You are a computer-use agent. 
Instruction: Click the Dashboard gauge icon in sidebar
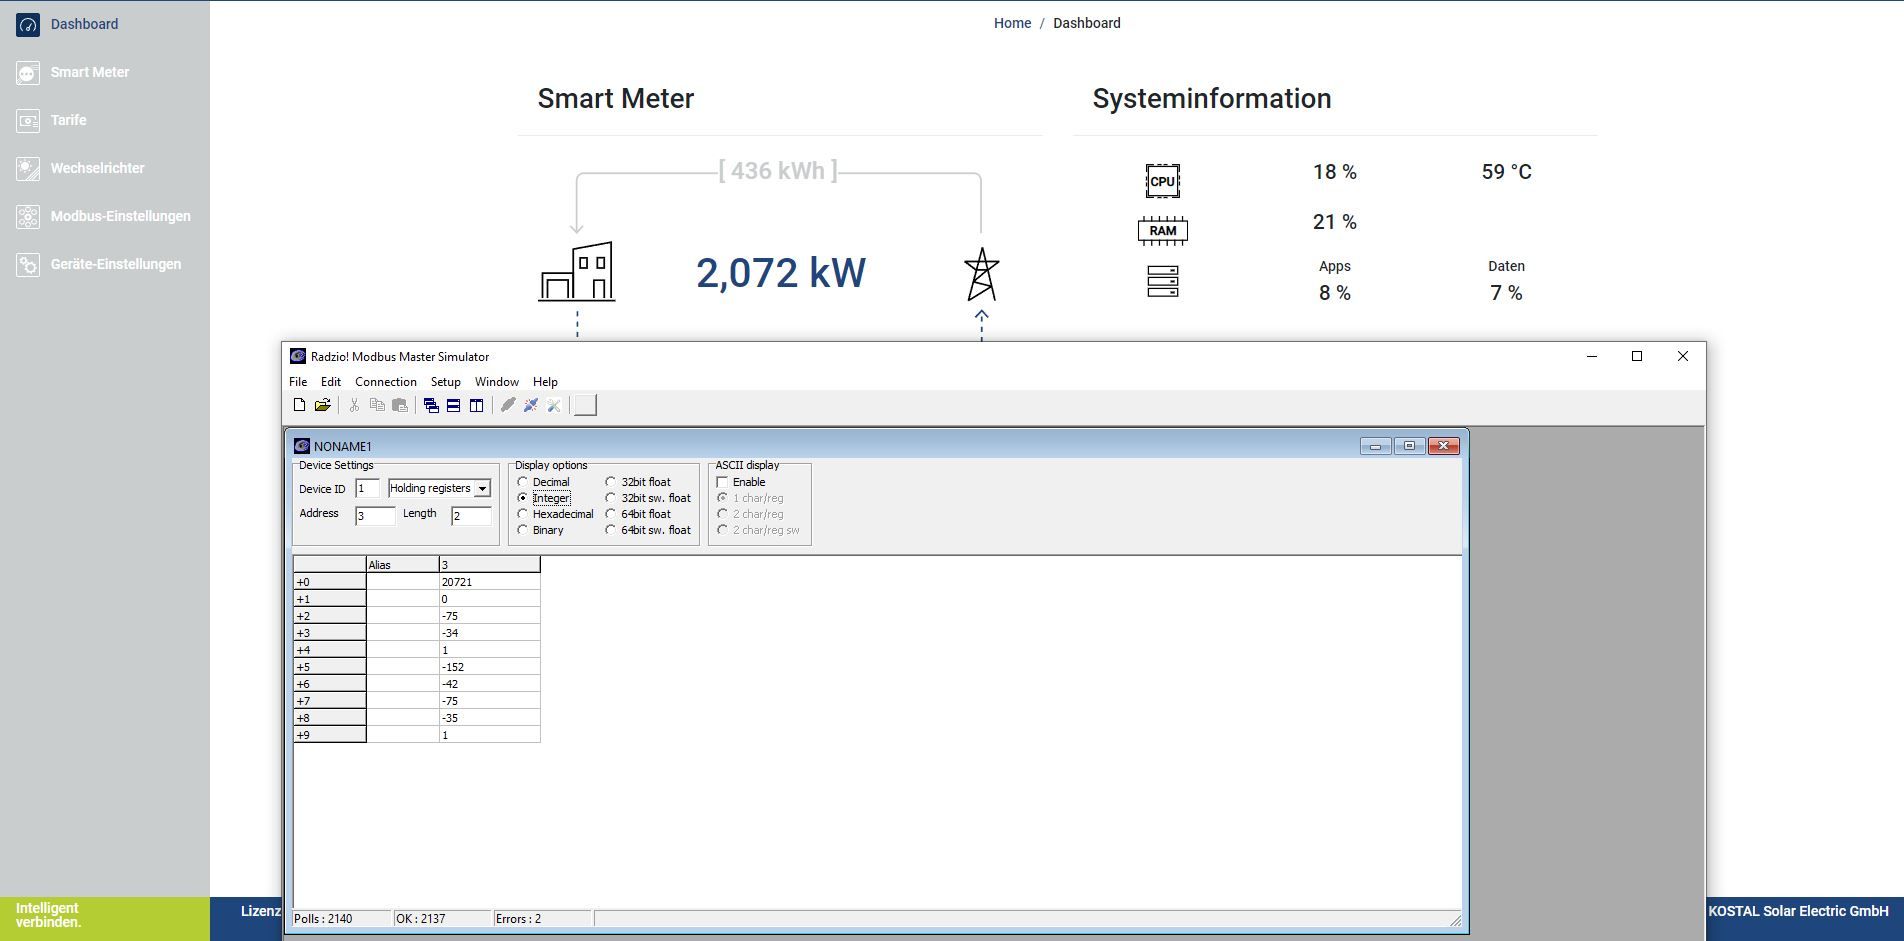[x=28, y=24]
